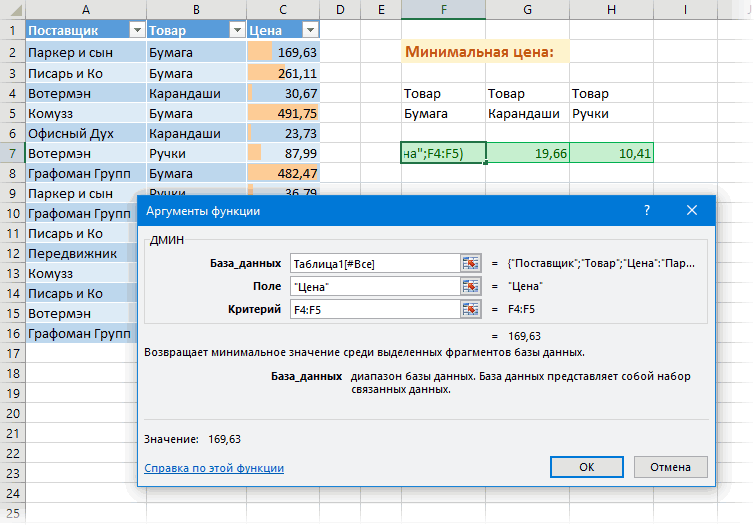Cancel the dialog with Отмена
Viewport: 756px width, 526px height.
click(x=670, y=467)
